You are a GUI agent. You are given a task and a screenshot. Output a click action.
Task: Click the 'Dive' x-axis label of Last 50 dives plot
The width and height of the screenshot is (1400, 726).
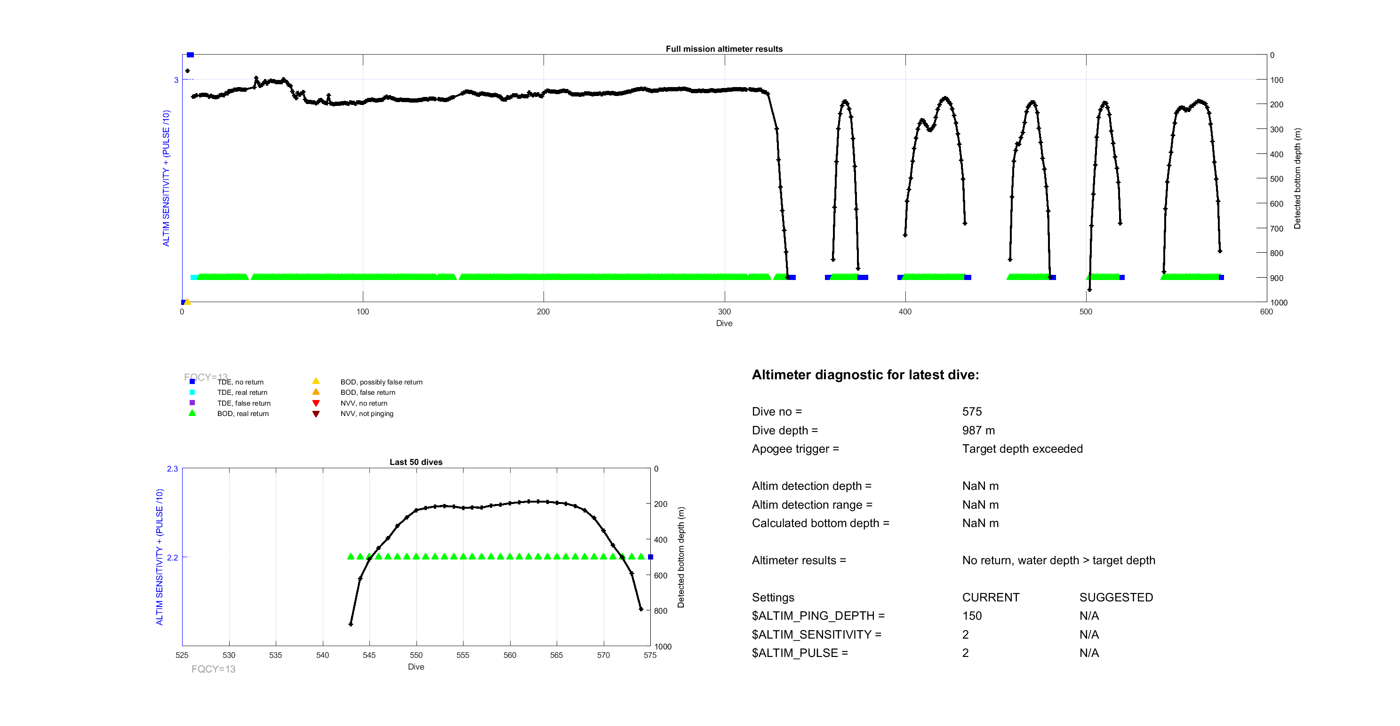[x=416, y=667]
